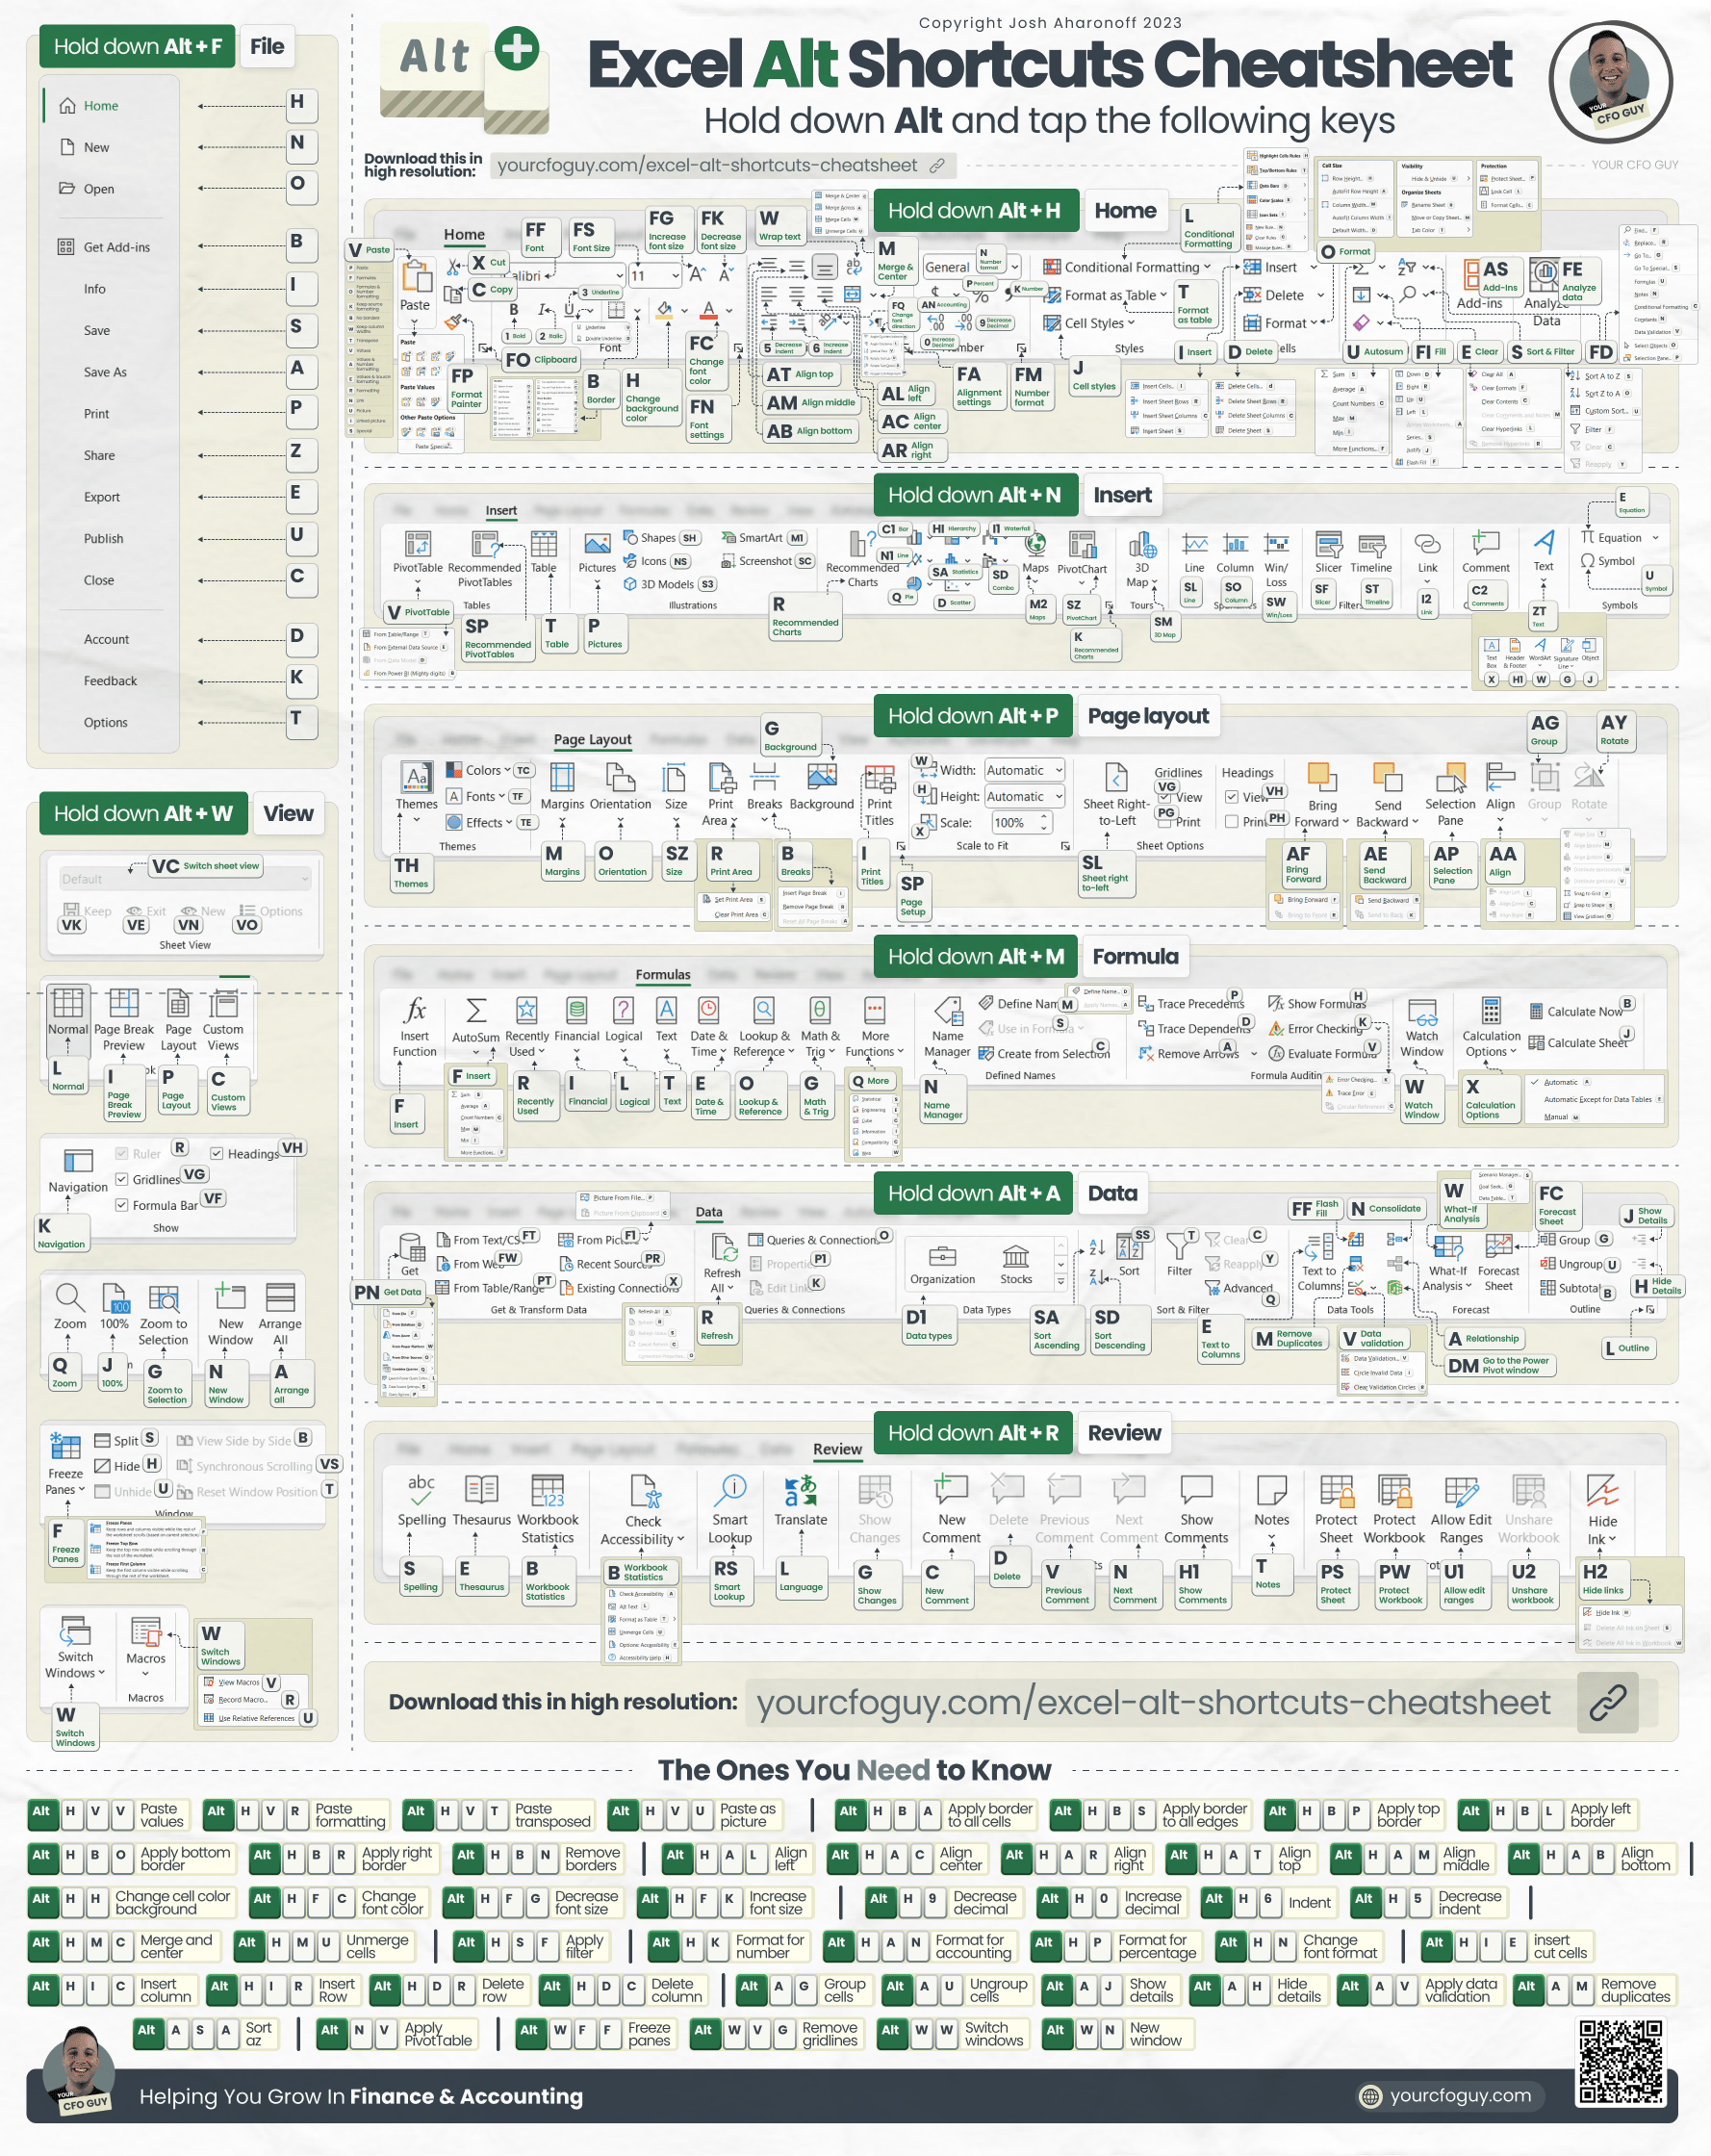This screenshot has width=1711, height=2156.
Task: Click the Shapes button in Illustrations
Action: (650, 537)
